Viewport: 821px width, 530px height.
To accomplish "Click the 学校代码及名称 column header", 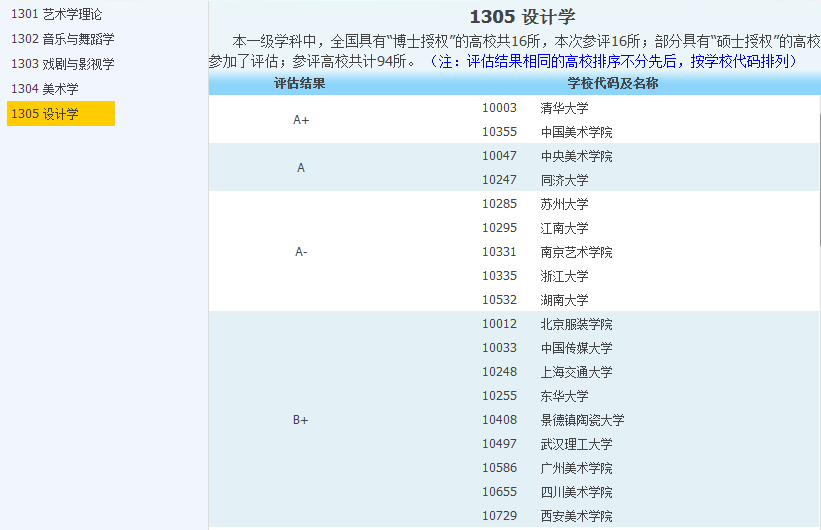I will click(x=613, y=83).
